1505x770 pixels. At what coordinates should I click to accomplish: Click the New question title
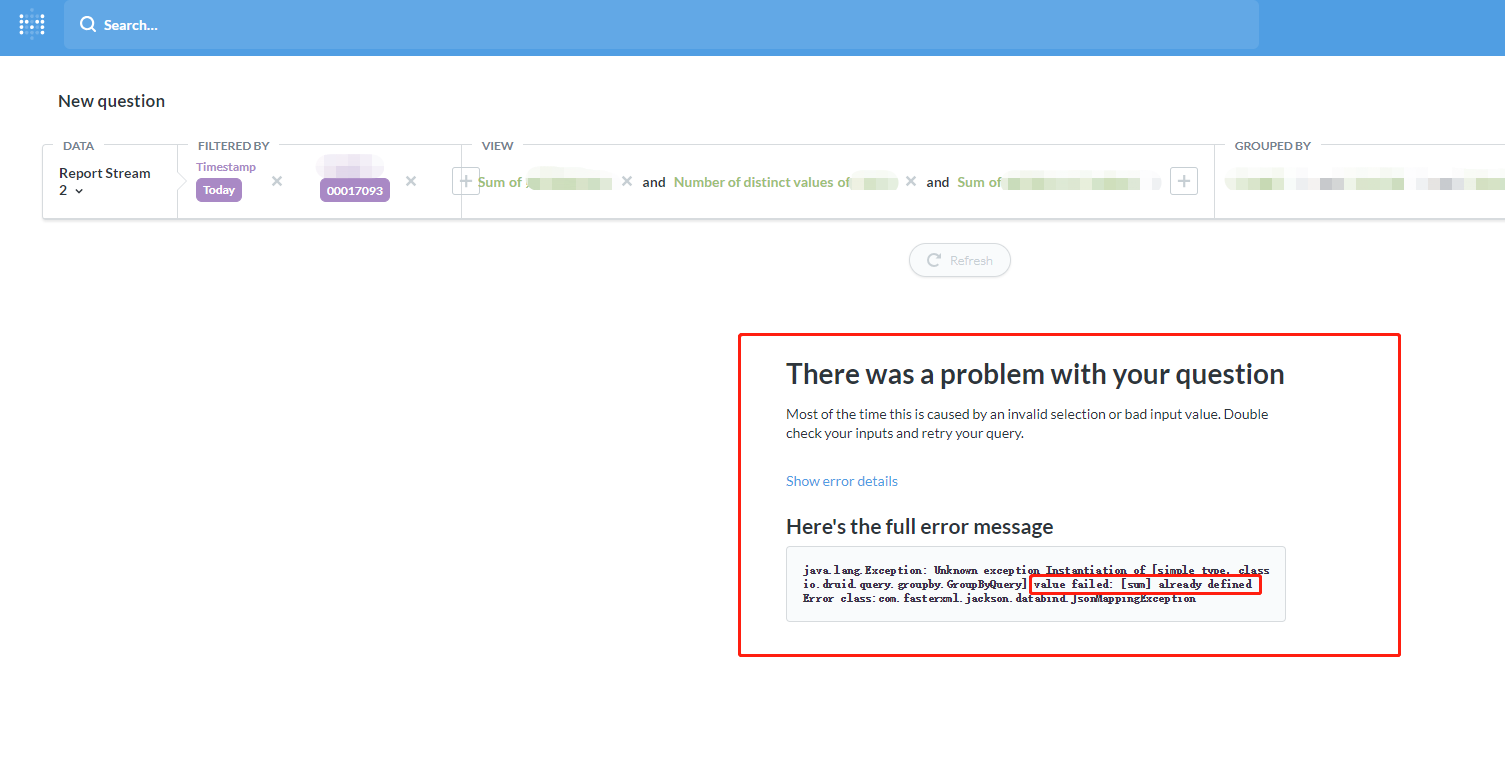pyautogui.click(x=112, y=101)
